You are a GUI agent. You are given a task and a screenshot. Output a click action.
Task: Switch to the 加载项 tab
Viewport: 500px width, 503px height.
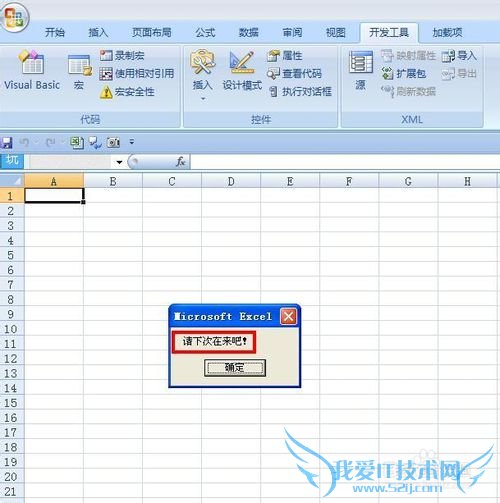447,32
